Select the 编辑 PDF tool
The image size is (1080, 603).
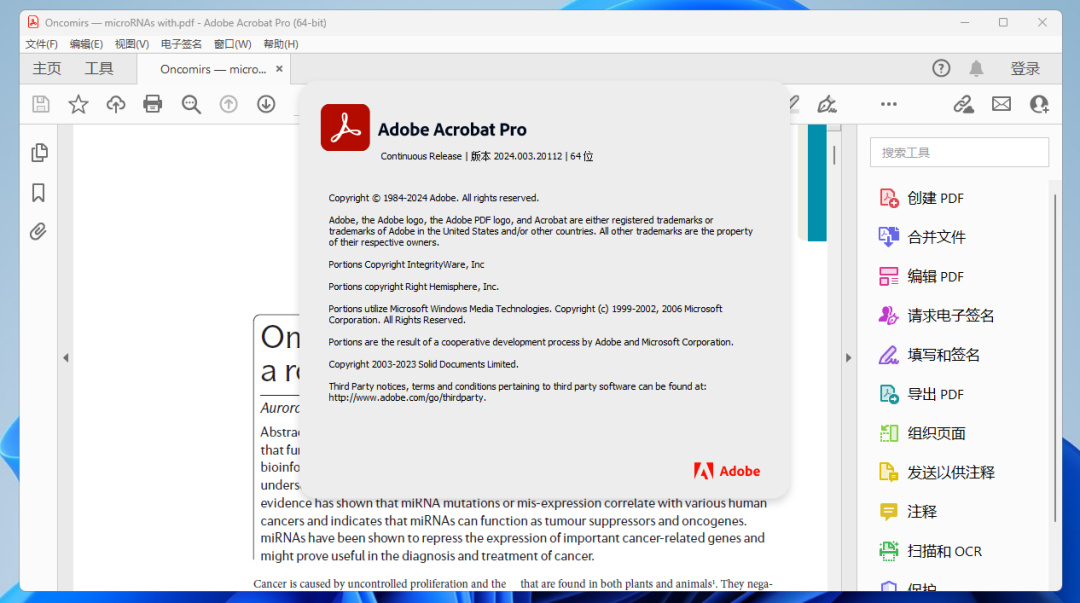tap(922, 276)
